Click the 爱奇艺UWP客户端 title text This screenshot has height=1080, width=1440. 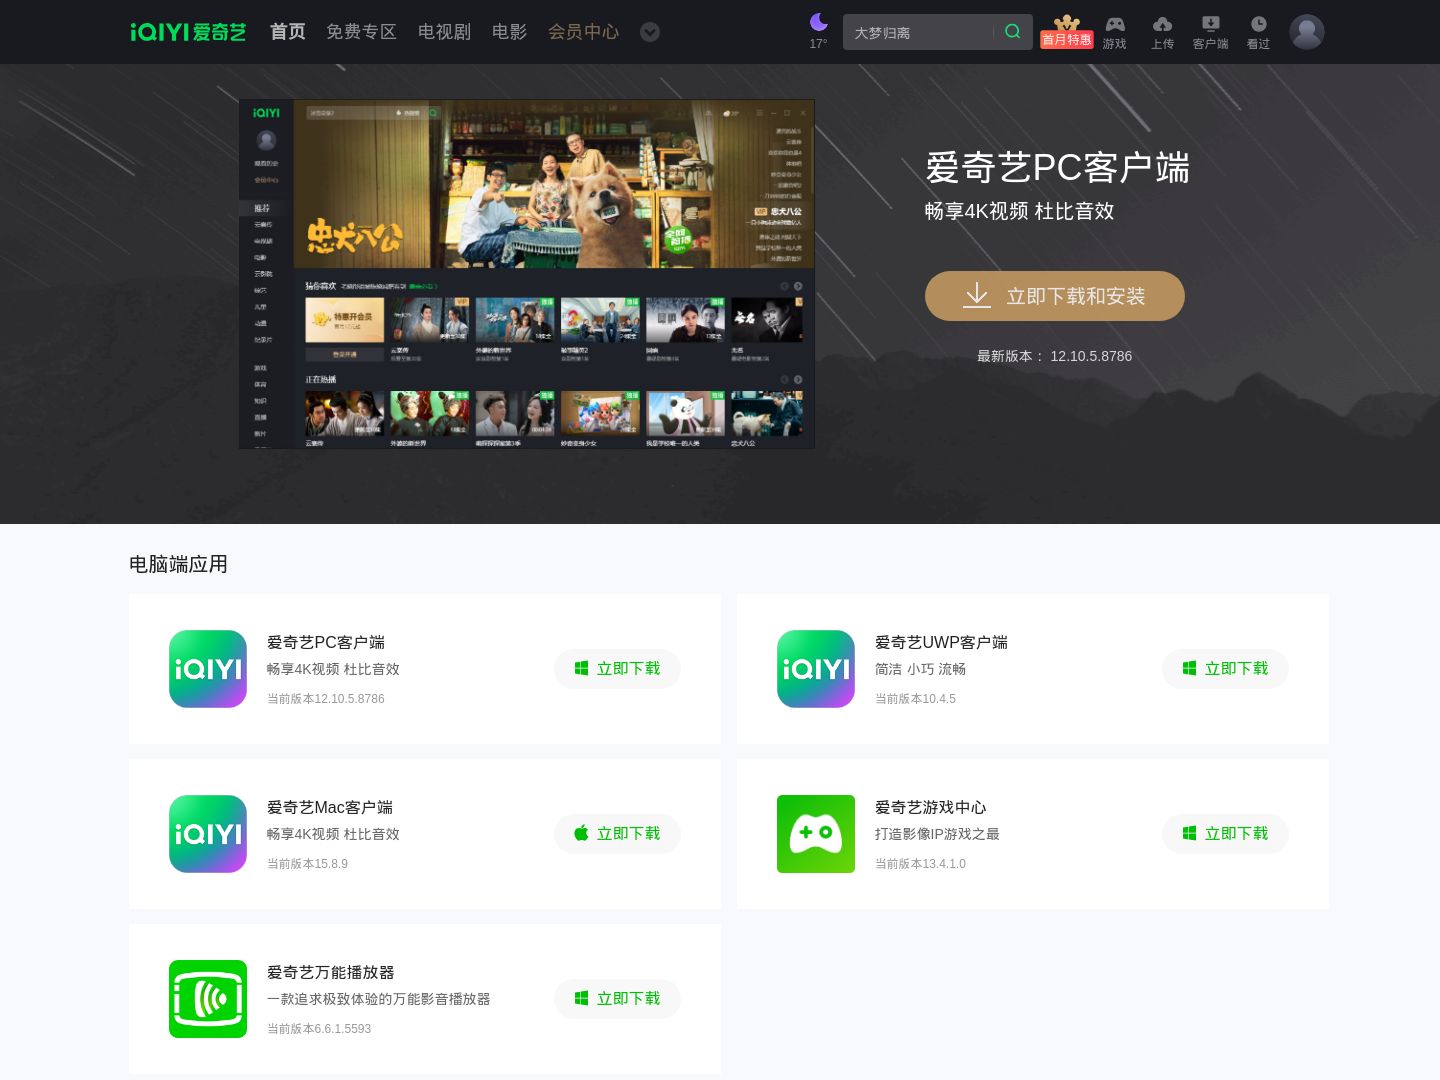tap(941, 642)
